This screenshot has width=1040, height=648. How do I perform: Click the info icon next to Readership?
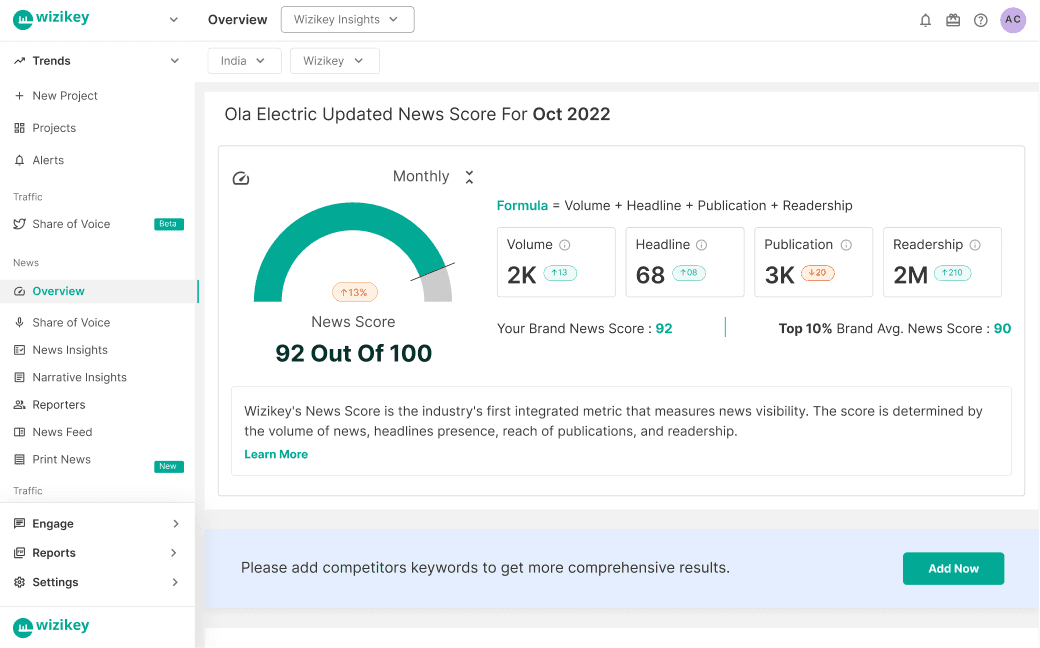tap(975, 245)
